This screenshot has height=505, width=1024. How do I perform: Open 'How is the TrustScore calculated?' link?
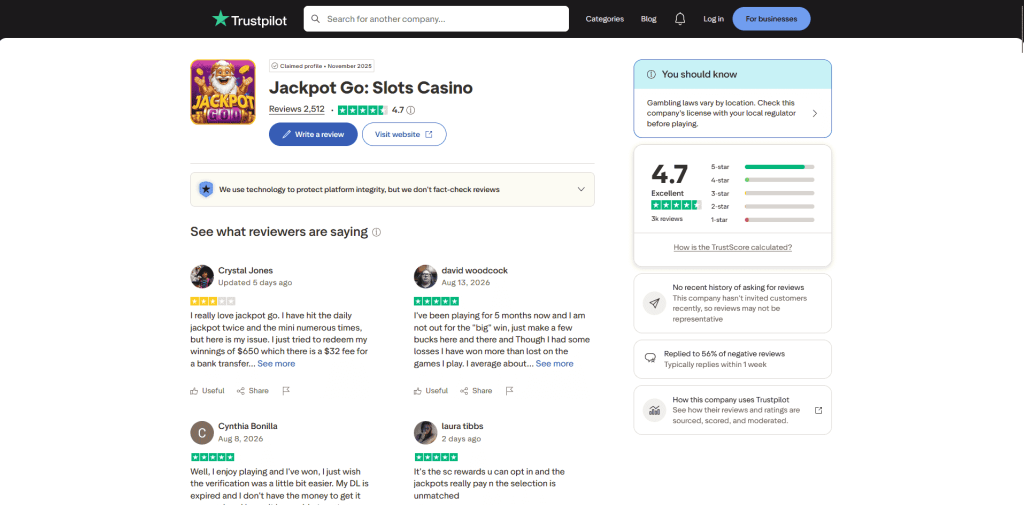click(733, 248)
